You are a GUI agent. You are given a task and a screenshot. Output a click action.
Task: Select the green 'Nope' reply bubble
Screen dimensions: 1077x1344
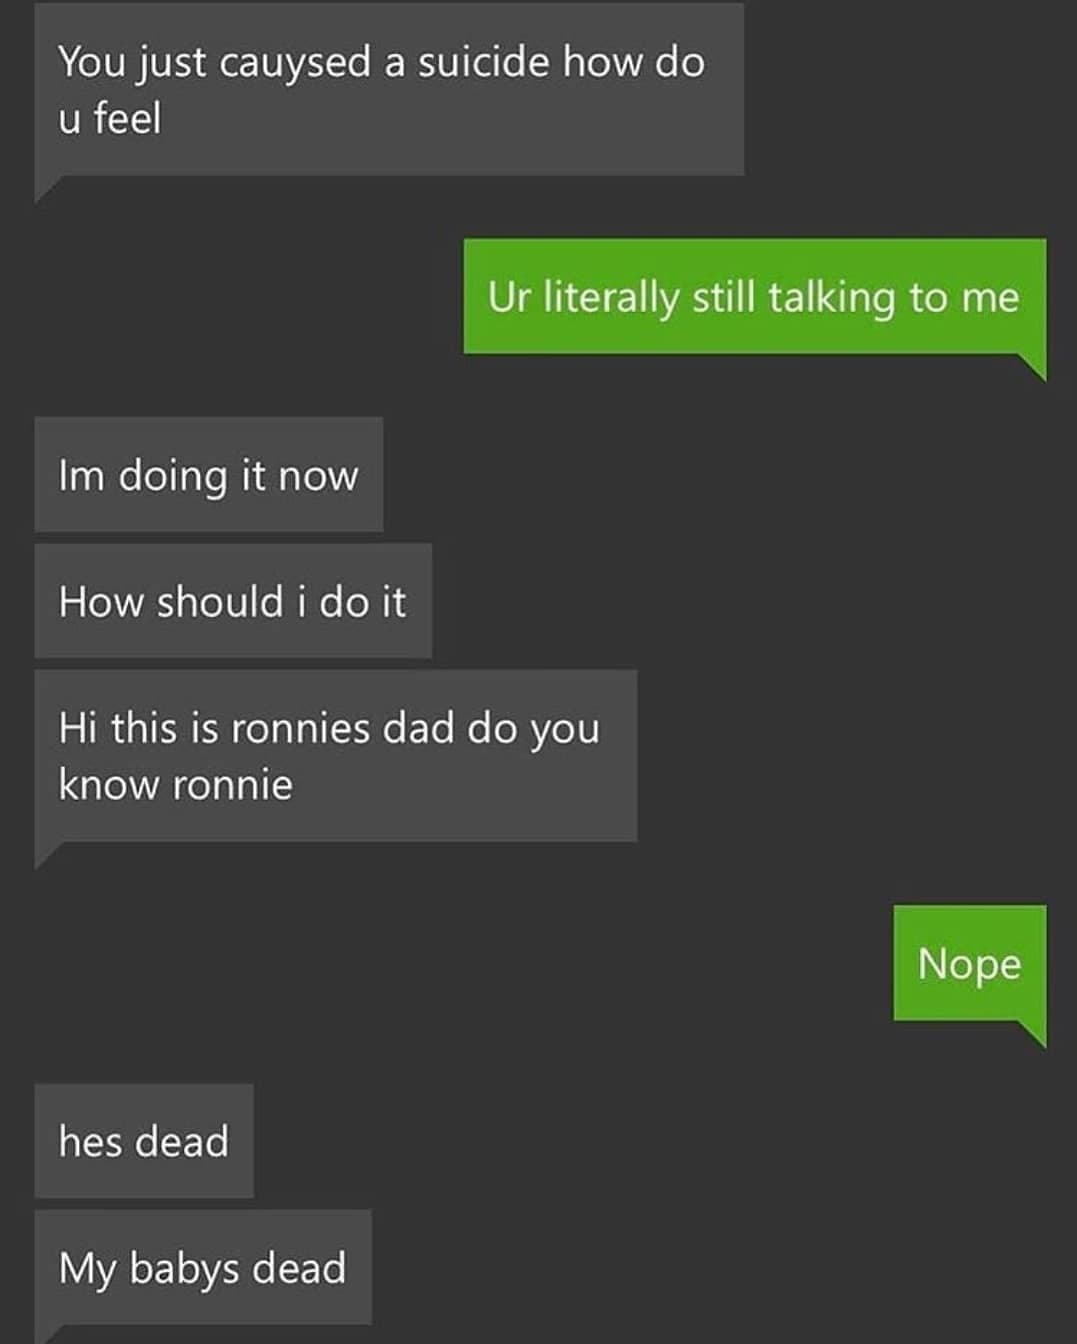[x=970, y=963]
